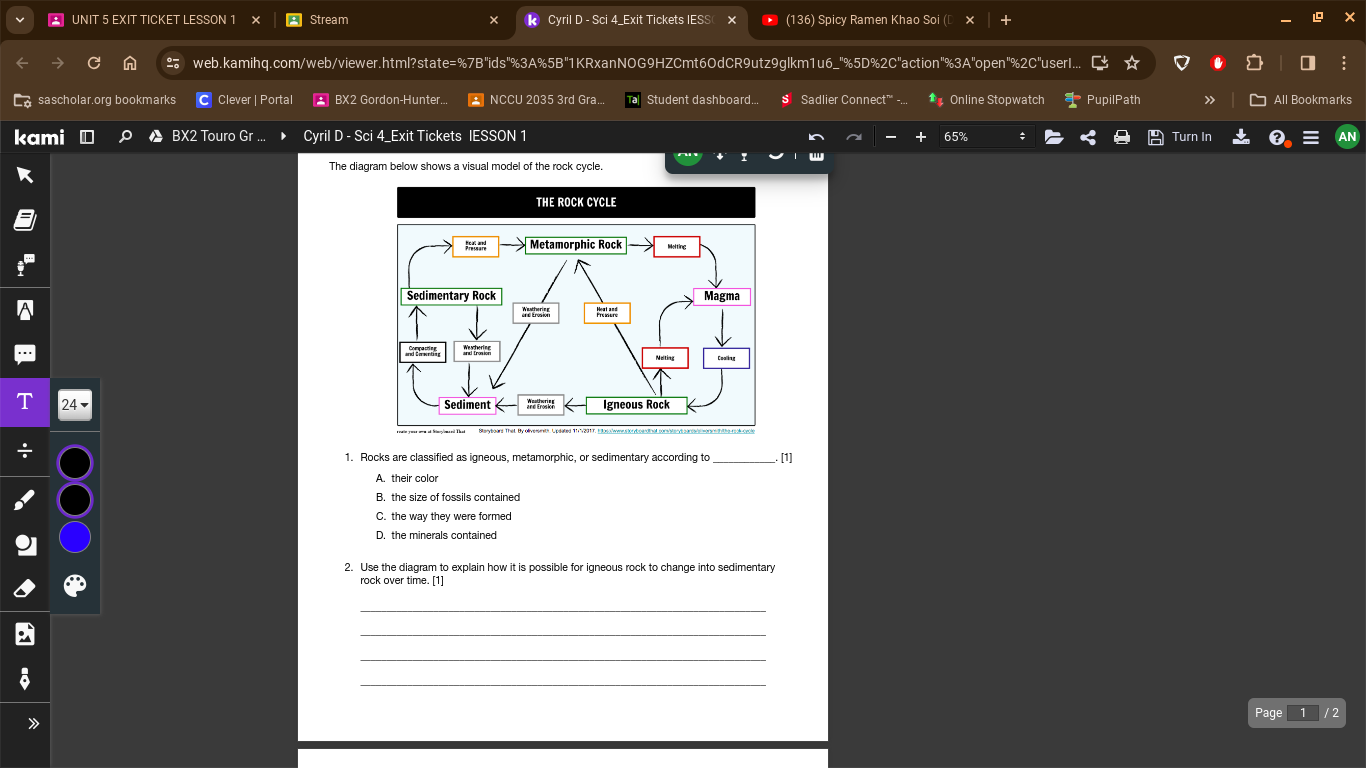Viewport: 1366px width, 768px height.
Task: Select the Kami Select arrow tool
Action: [25, 175]
